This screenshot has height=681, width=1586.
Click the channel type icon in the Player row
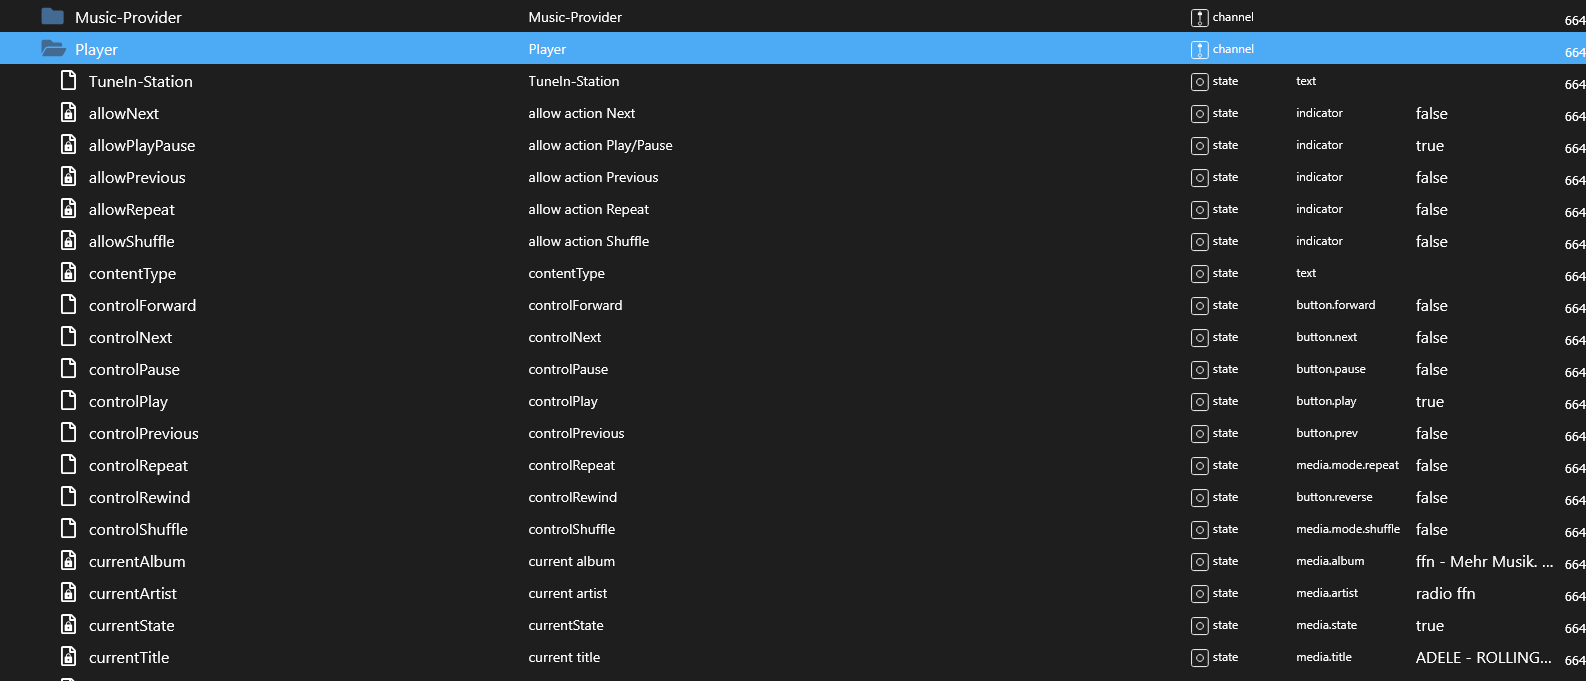(x=1199, y=50)
